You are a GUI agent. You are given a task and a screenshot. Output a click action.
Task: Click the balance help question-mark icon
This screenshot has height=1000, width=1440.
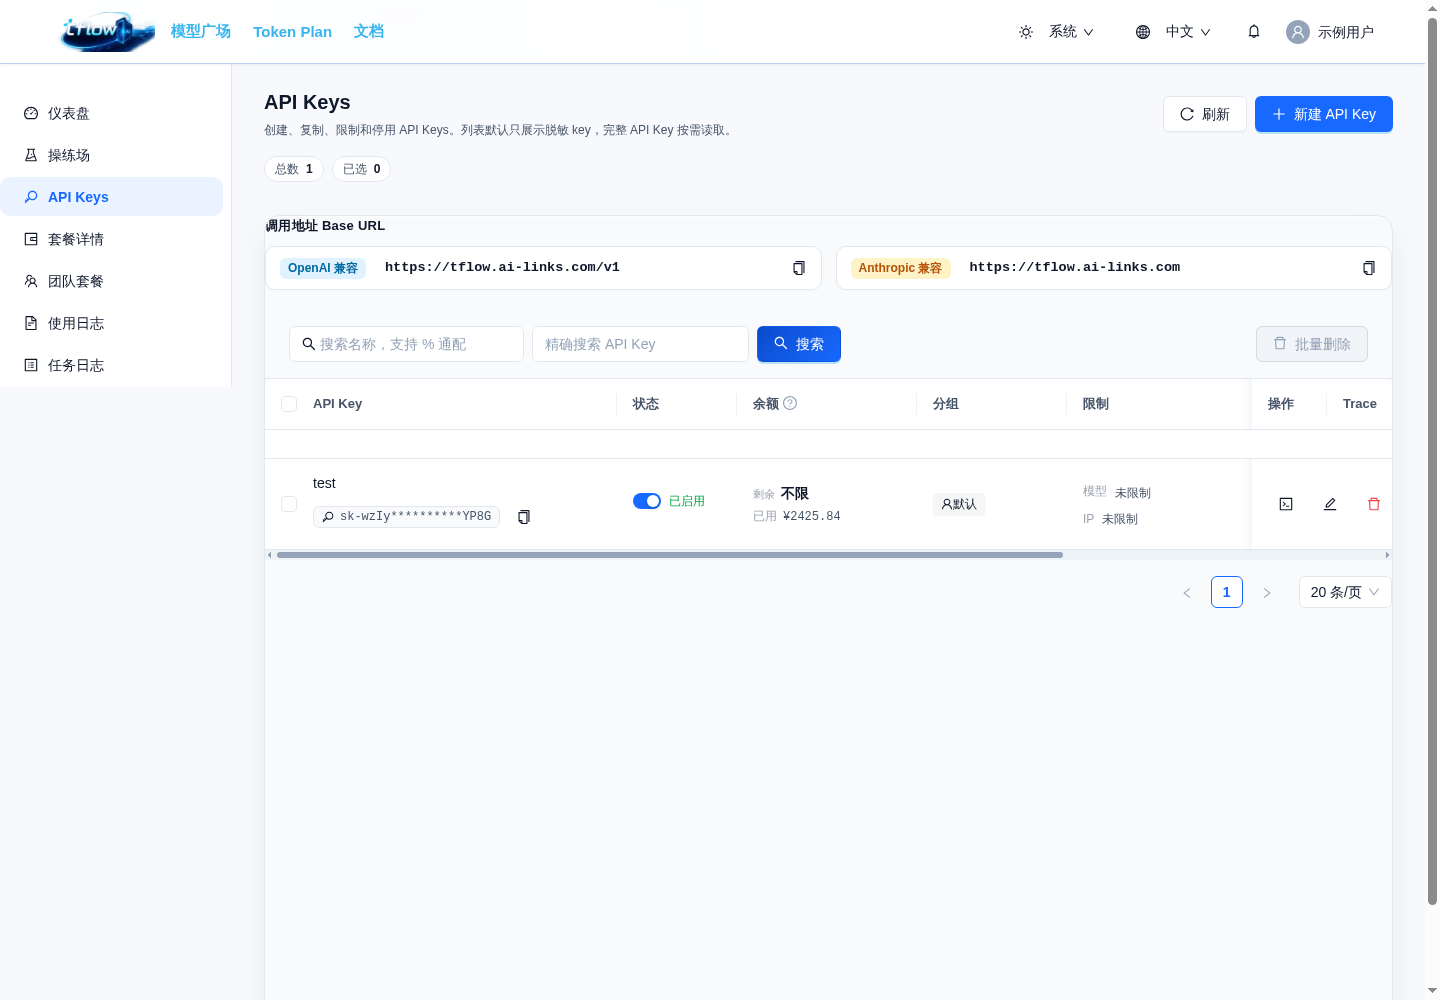tap(790, 403)
